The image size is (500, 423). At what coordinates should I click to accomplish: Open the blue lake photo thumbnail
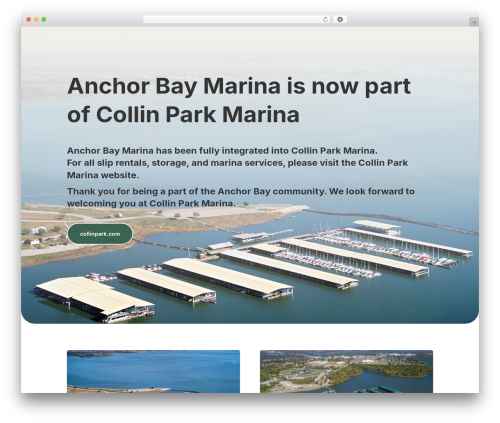tap(153, 371)
